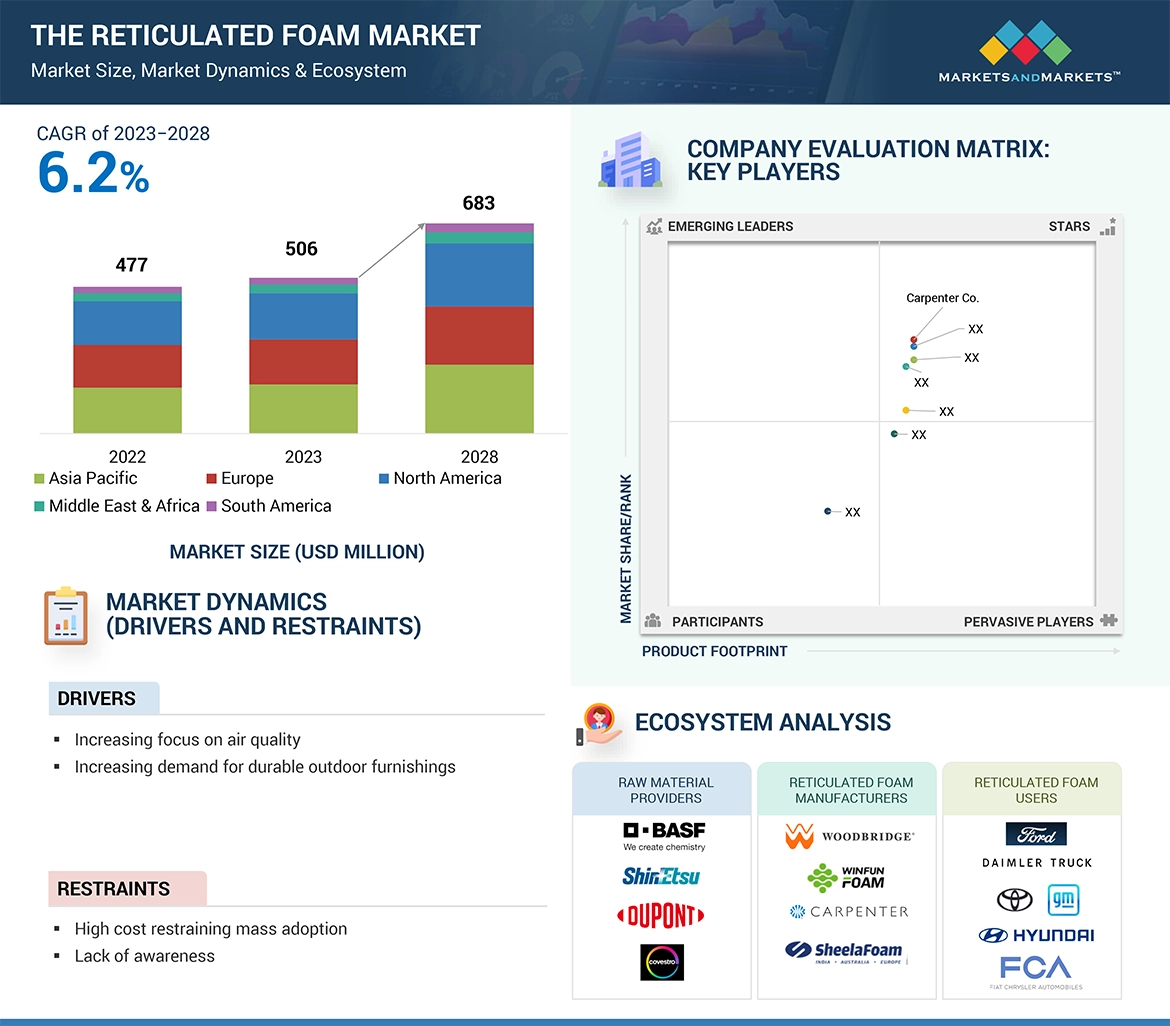Click the BASF logo

[664, 836]
